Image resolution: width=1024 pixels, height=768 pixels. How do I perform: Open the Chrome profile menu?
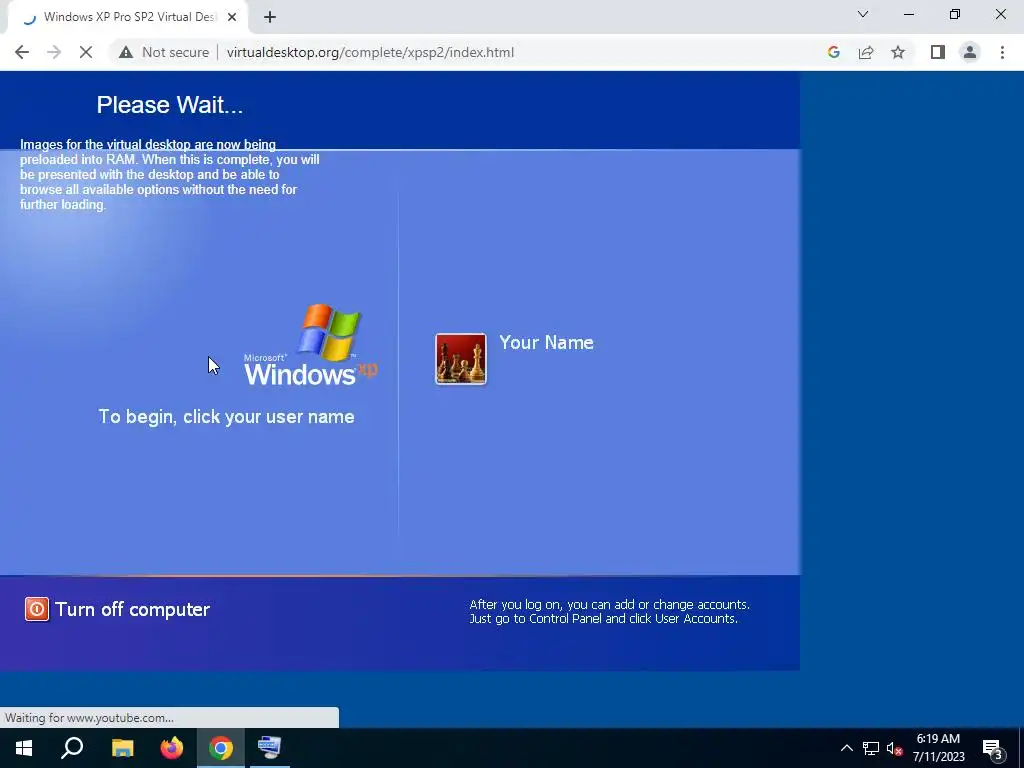970,52
